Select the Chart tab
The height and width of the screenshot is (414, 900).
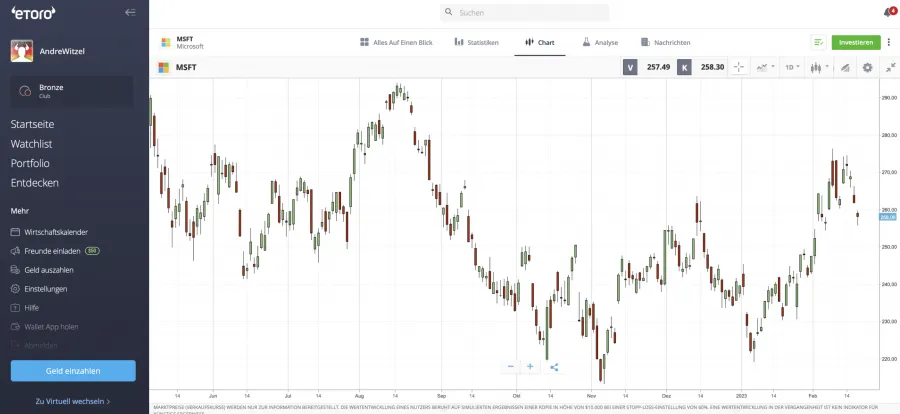540,42
